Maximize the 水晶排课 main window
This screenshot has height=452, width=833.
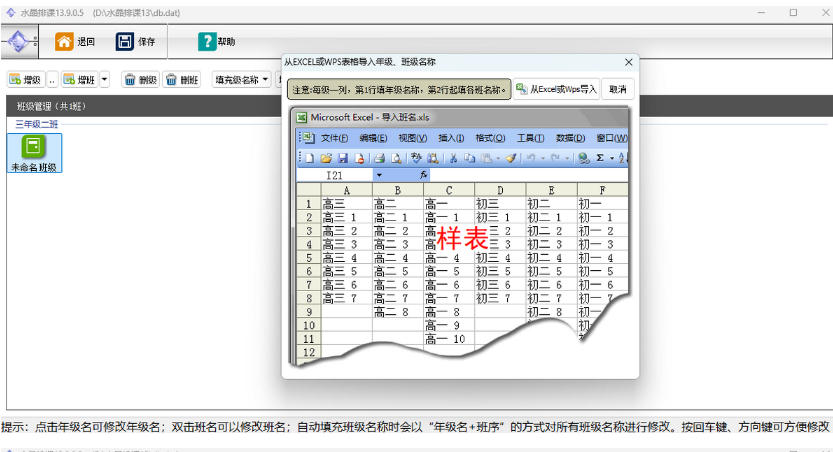[793, 12]
